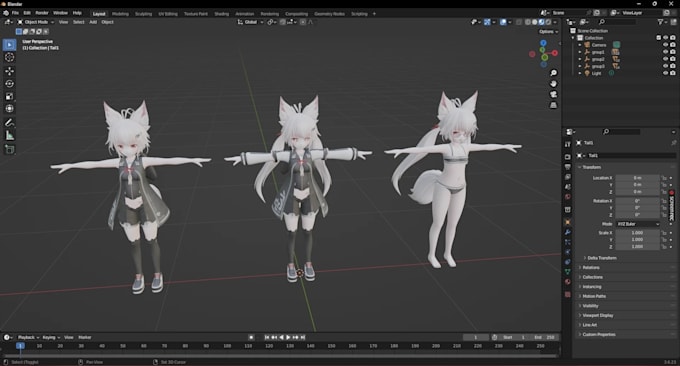Open the Tool properties tab
Image resolution: width=680 pixels, height=366 pixels.
point(568,144)
